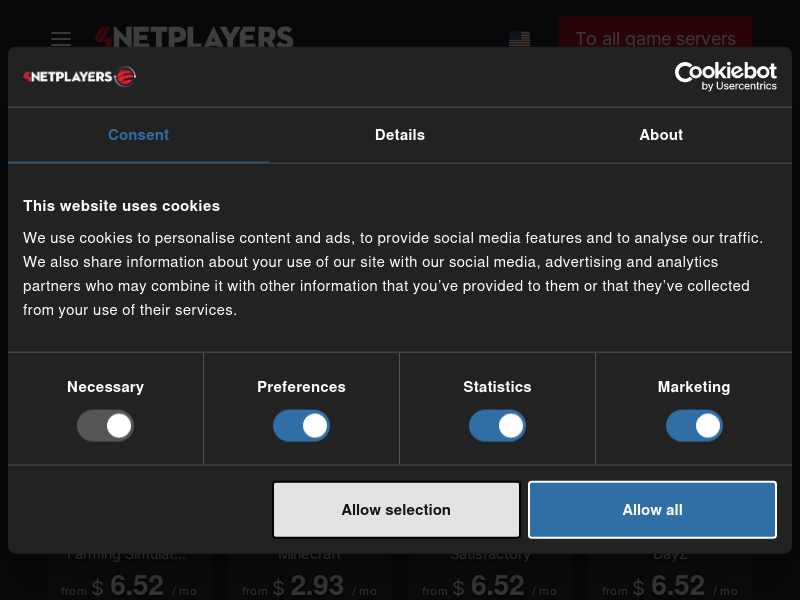Click the Allow selection button
The image size is (800, 600).
(396, 510)
